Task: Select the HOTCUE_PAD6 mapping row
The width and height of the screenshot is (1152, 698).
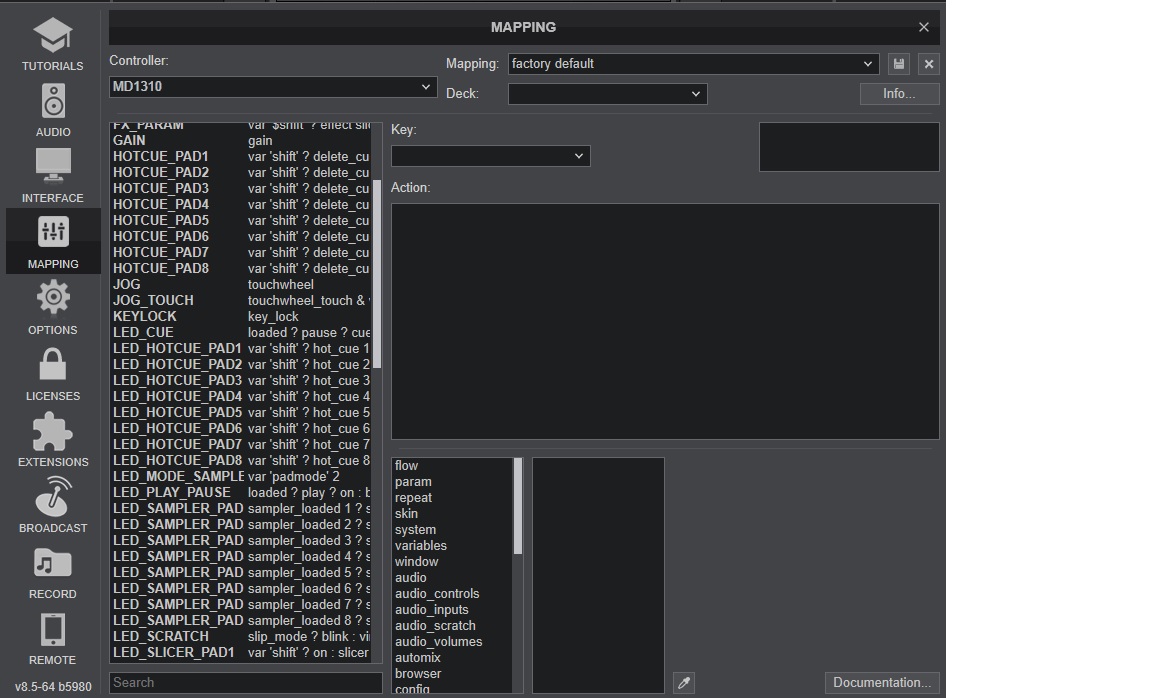Action: click(241, 237)
